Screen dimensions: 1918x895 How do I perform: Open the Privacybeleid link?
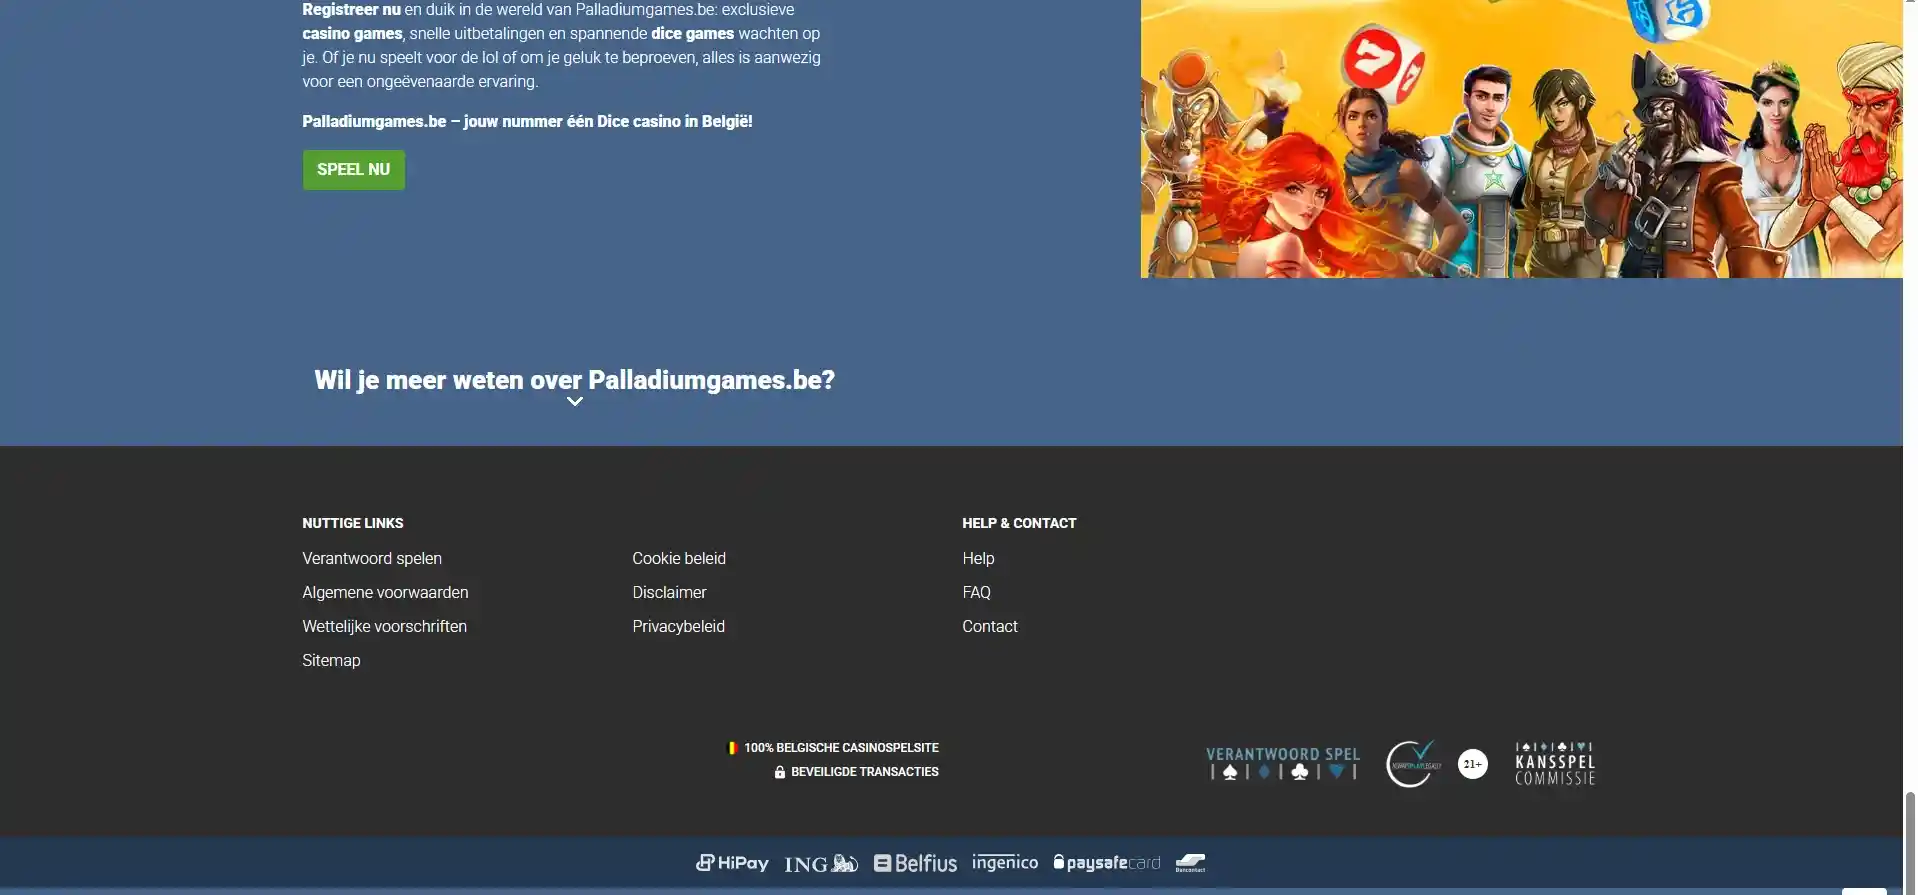click(x=678, y=626)
